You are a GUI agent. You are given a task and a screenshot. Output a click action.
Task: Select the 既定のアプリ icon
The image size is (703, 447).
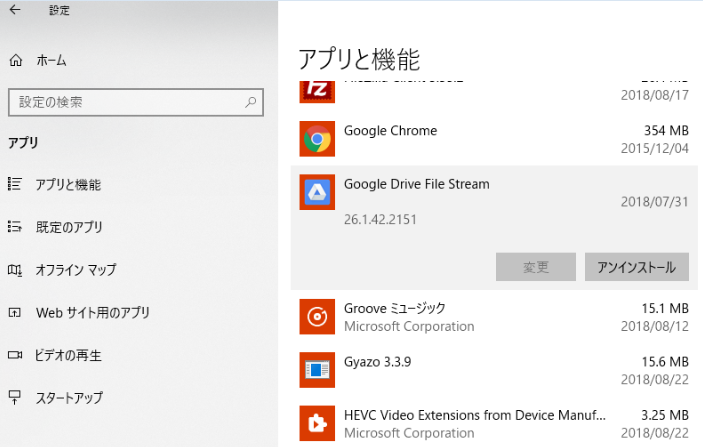click(x=14, y=226)
